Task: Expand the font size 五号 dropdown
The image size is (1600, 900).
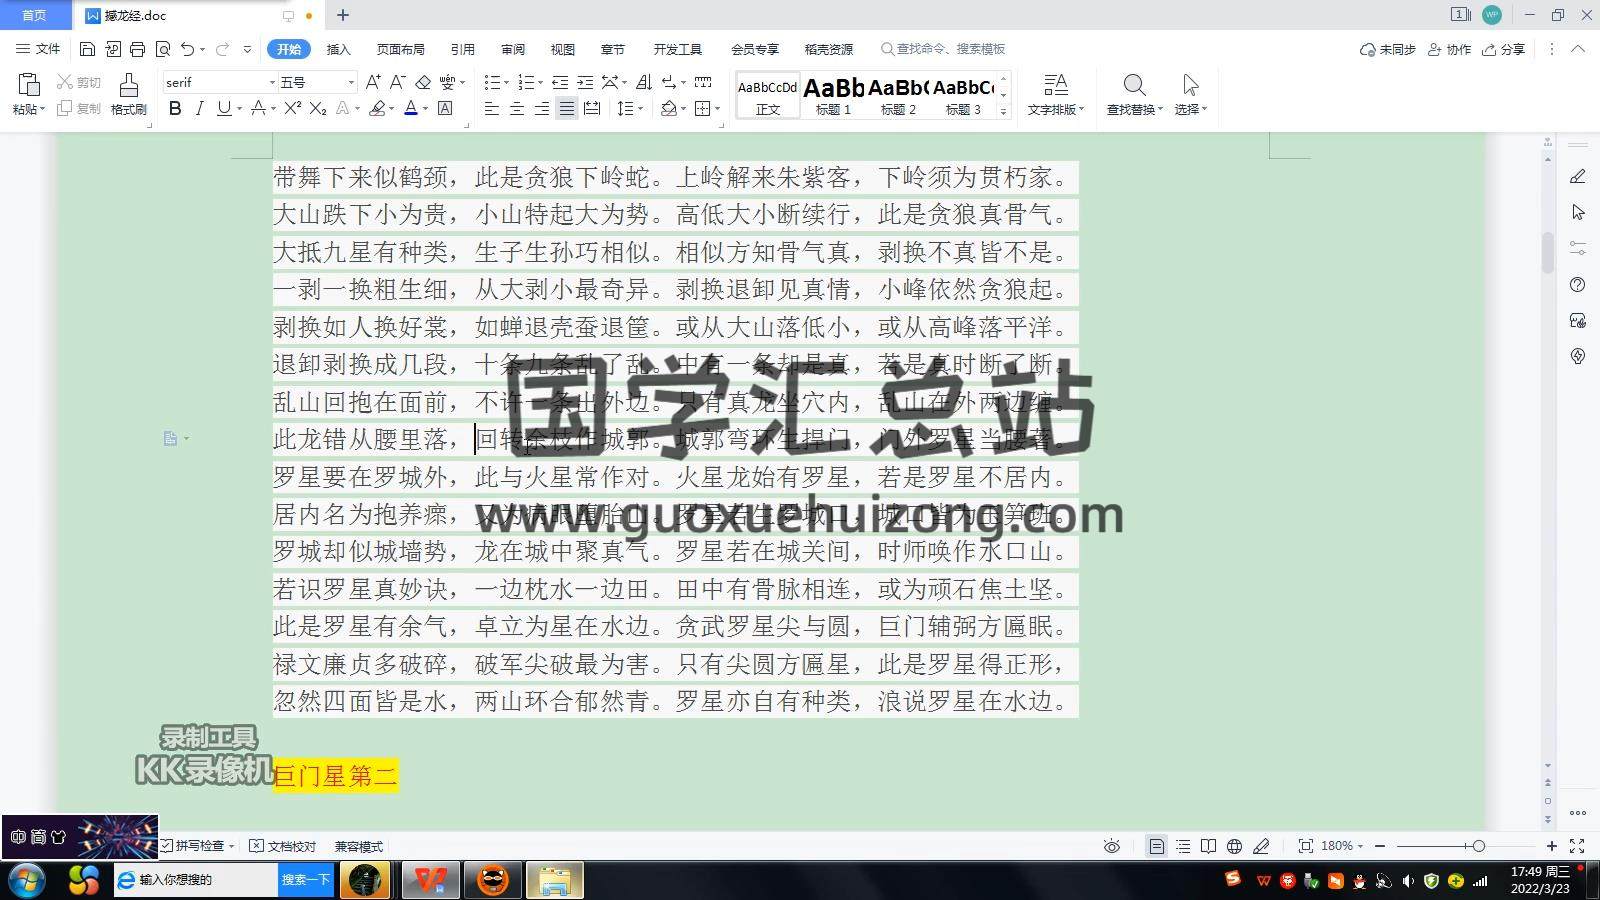Action: tap(350, 82)
